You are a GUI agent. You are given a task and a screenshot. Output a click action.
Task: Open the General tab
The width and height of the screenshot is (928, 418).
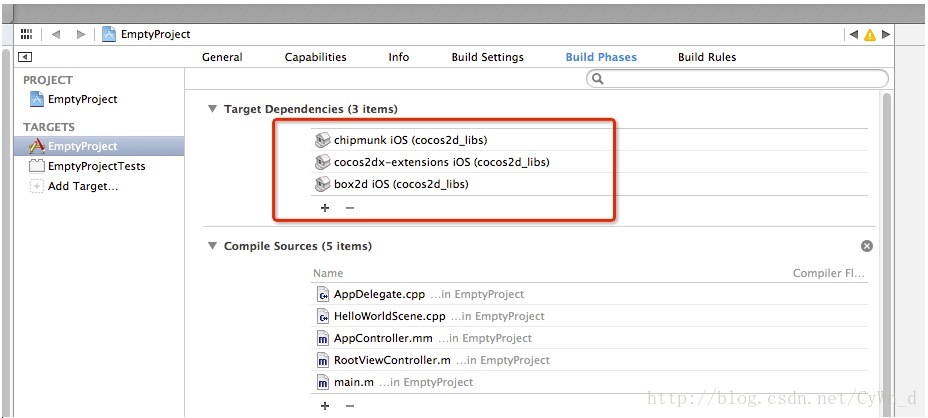222,57
